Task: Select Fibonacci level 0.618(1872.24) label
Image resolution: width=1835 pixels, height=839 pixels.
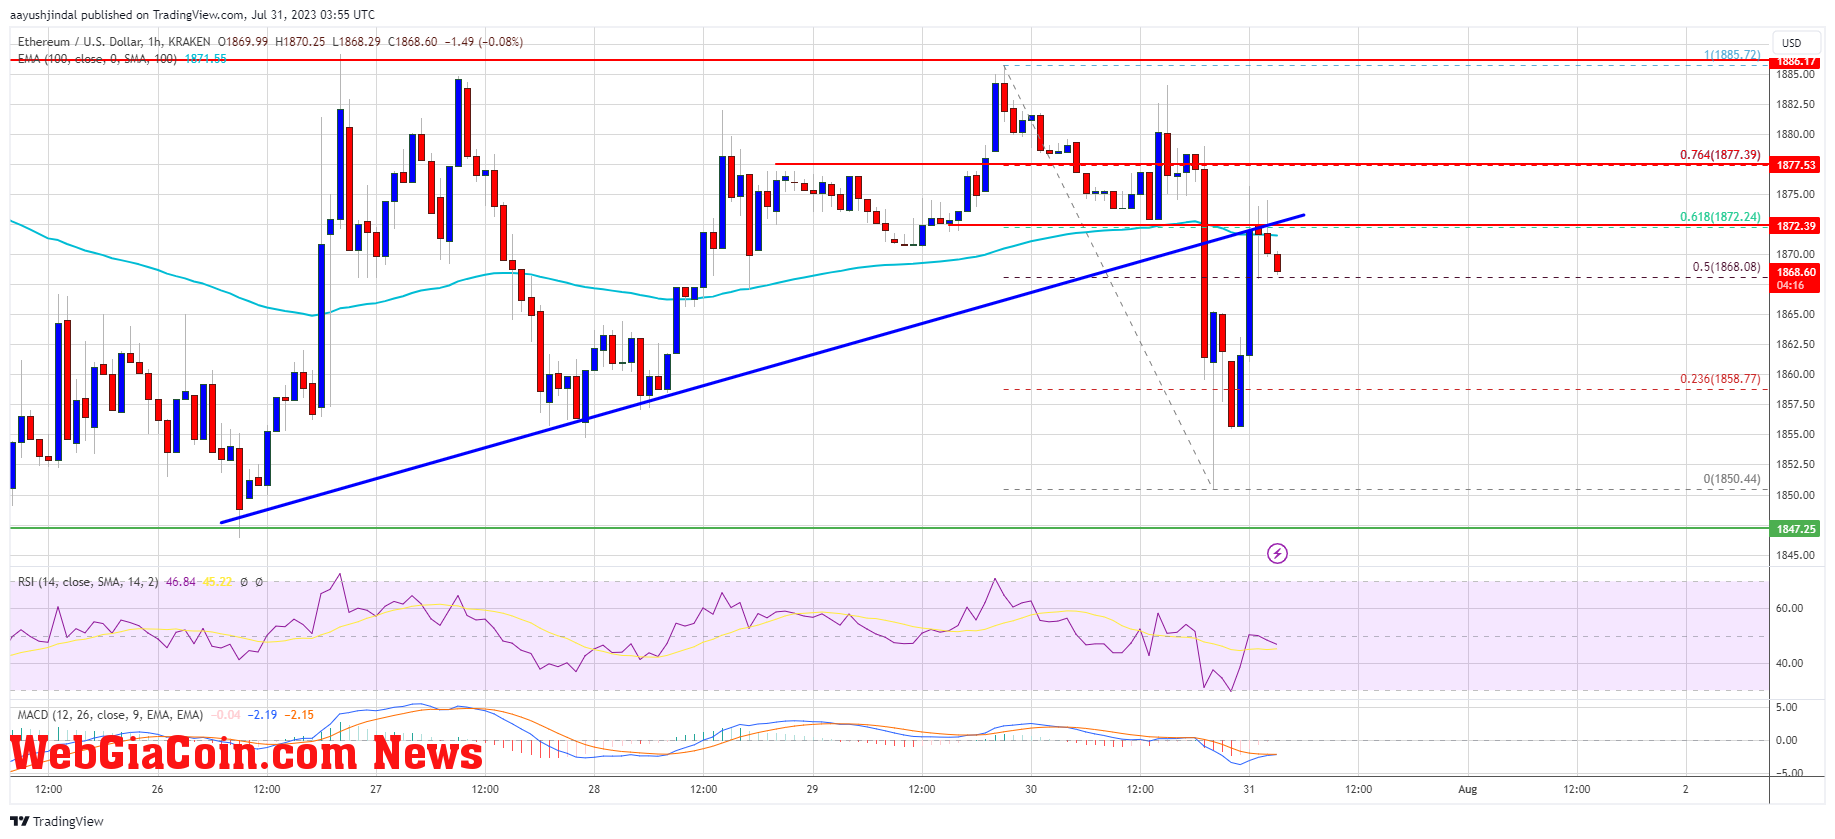Action: coord(1720,217)
